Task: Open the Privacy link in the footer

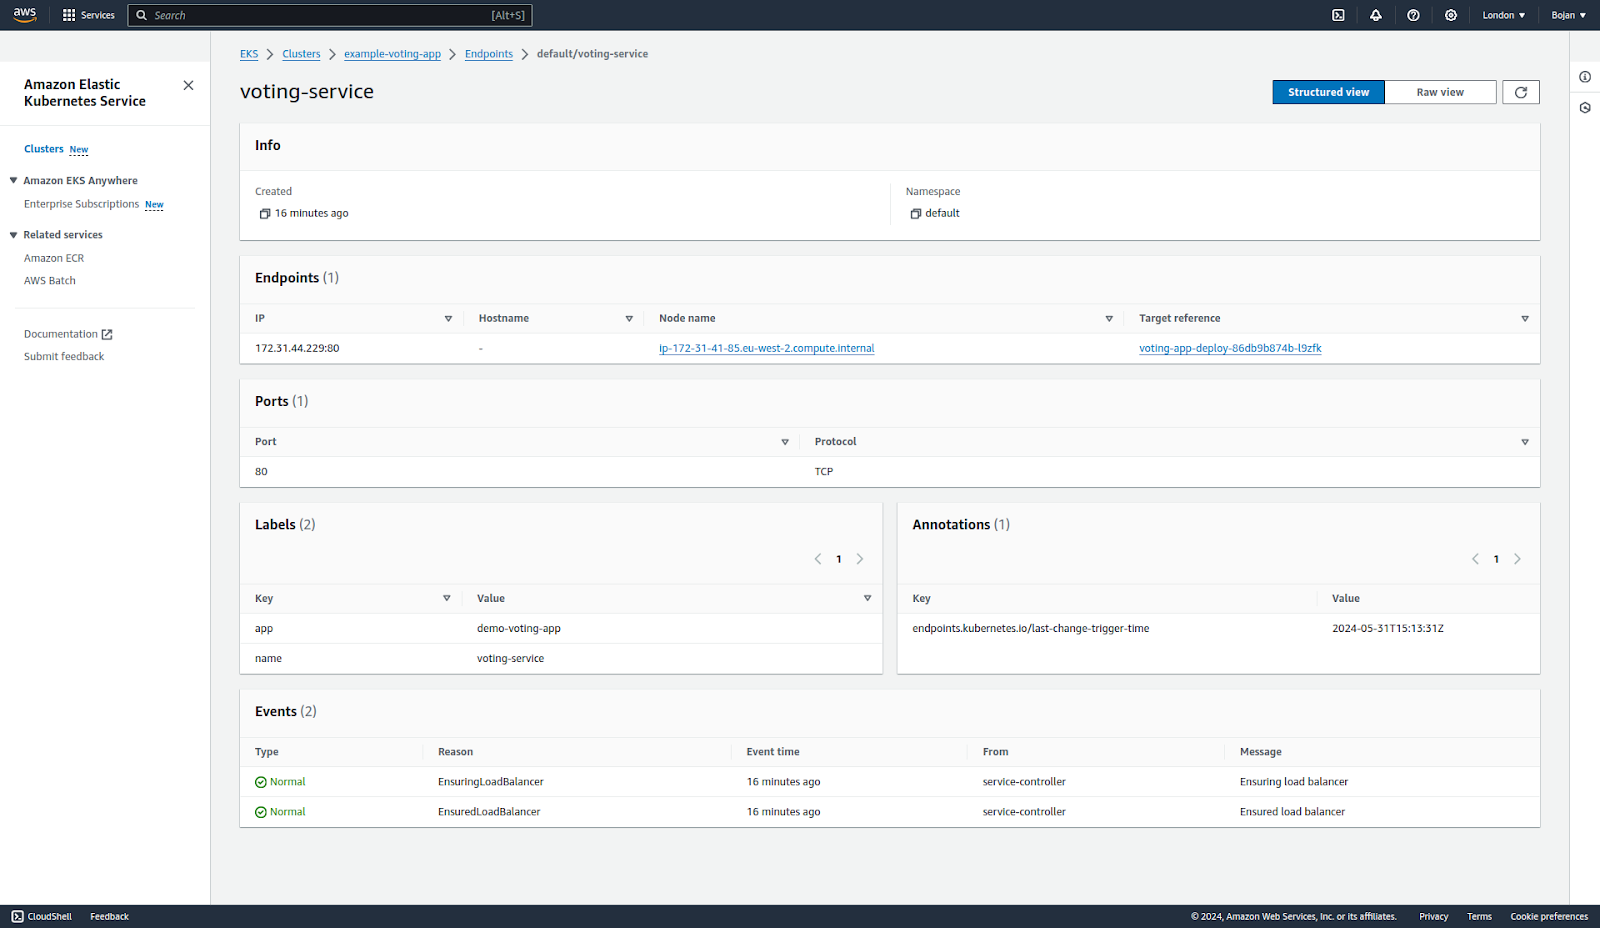Action: 1433,916
